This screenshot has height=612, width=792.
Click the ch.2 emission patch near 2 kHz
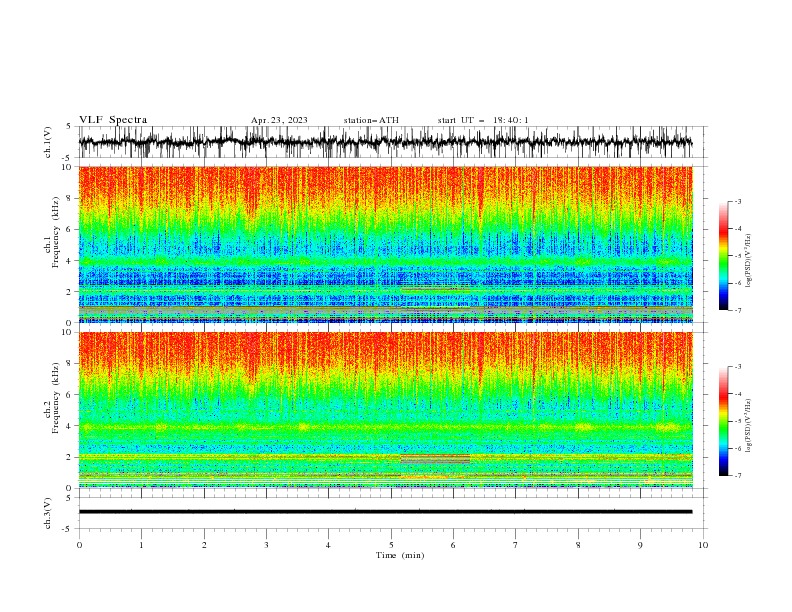point(435,458)
